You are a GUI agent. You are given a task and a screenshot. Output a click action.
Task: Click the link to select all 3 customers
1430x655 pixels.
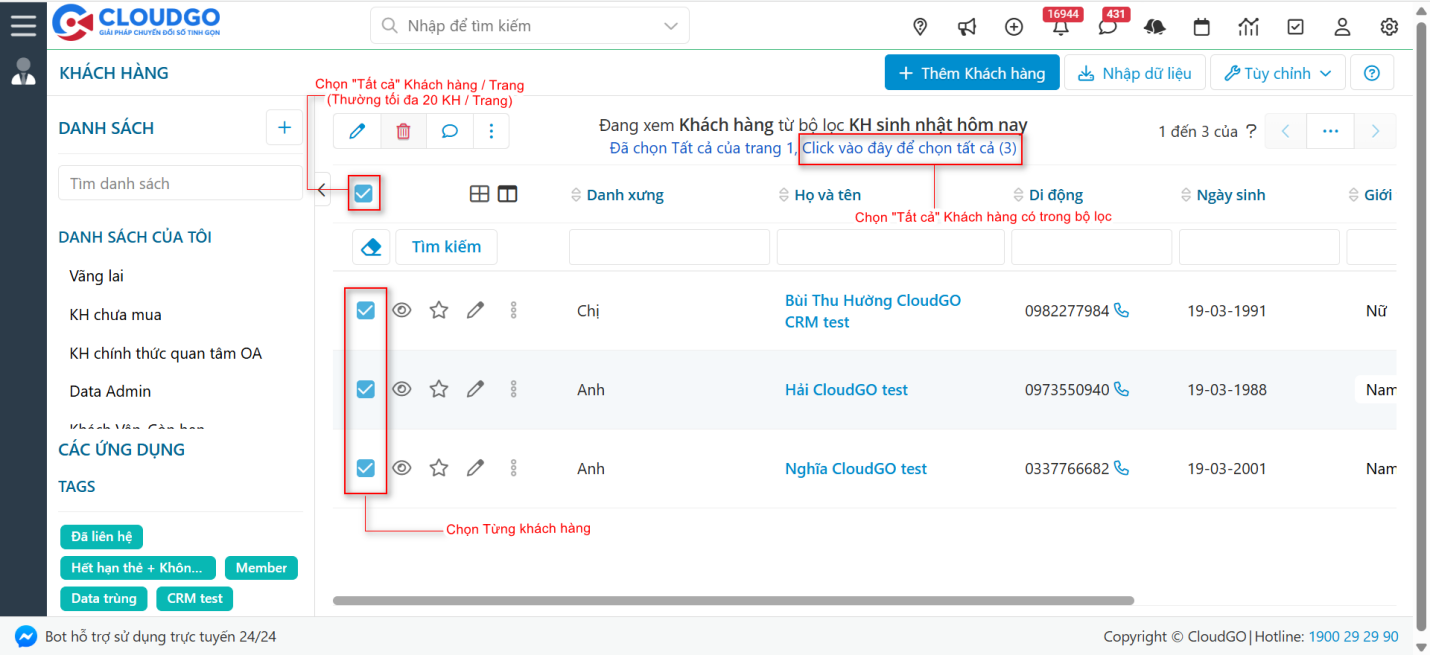910,150
